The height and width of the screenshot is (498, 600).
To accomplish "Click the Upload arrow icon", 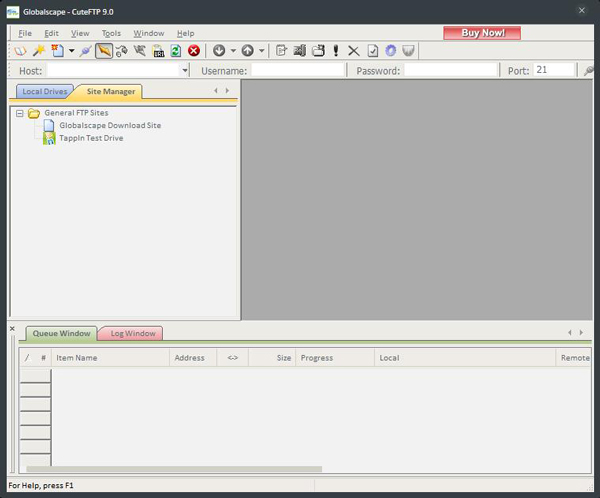I will pyautogui.click(x=248, y=51).
